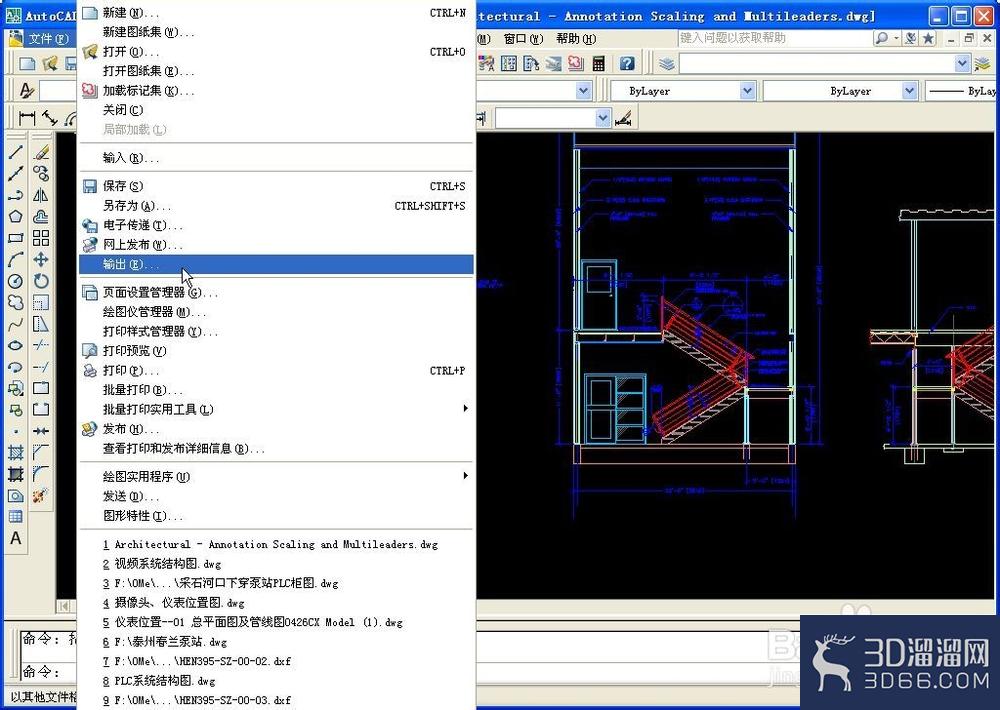Screen dimensions: 1000x710
Task: Open Help via the question mark icon
Action: tap(627, 63)
